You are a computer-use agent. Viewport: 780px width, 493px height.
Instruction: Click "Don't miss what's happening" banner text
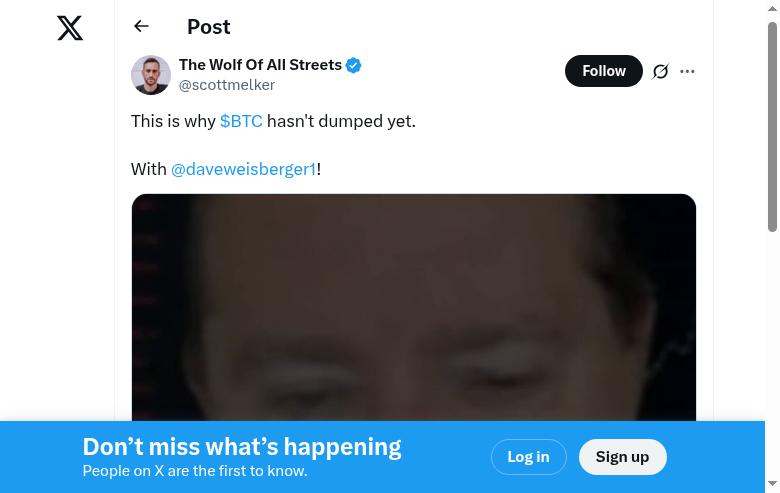click(242, 447)
